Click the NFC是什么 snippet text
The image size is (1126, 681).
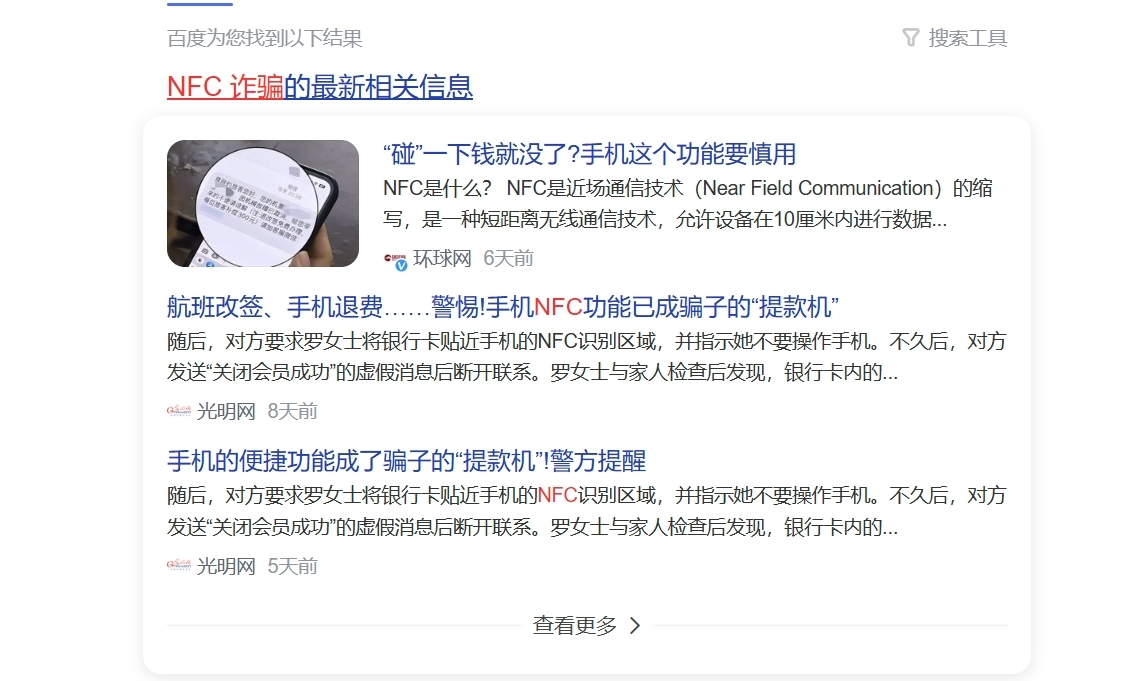coord(688,203)
